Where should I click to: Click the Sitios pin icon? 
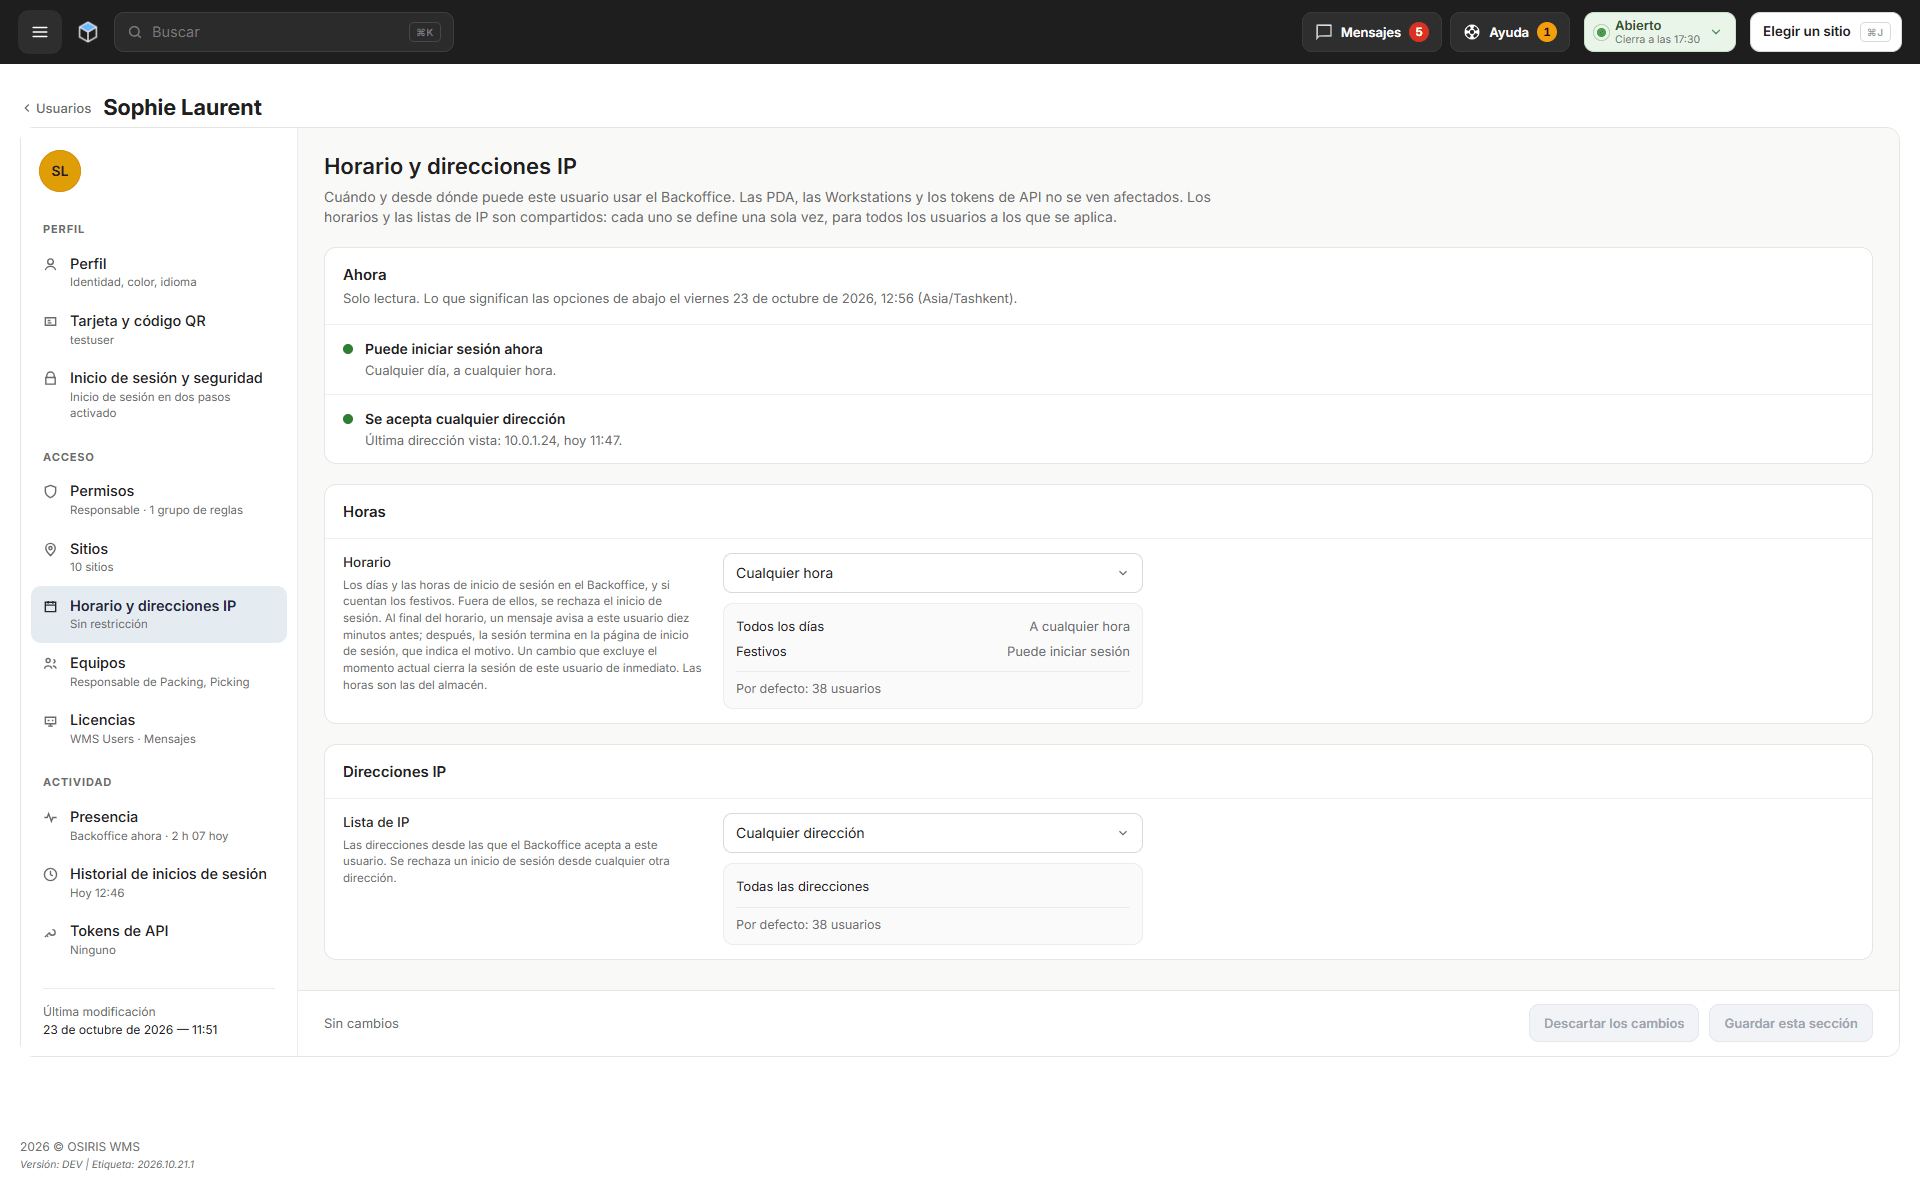click(x=50, y=549)
